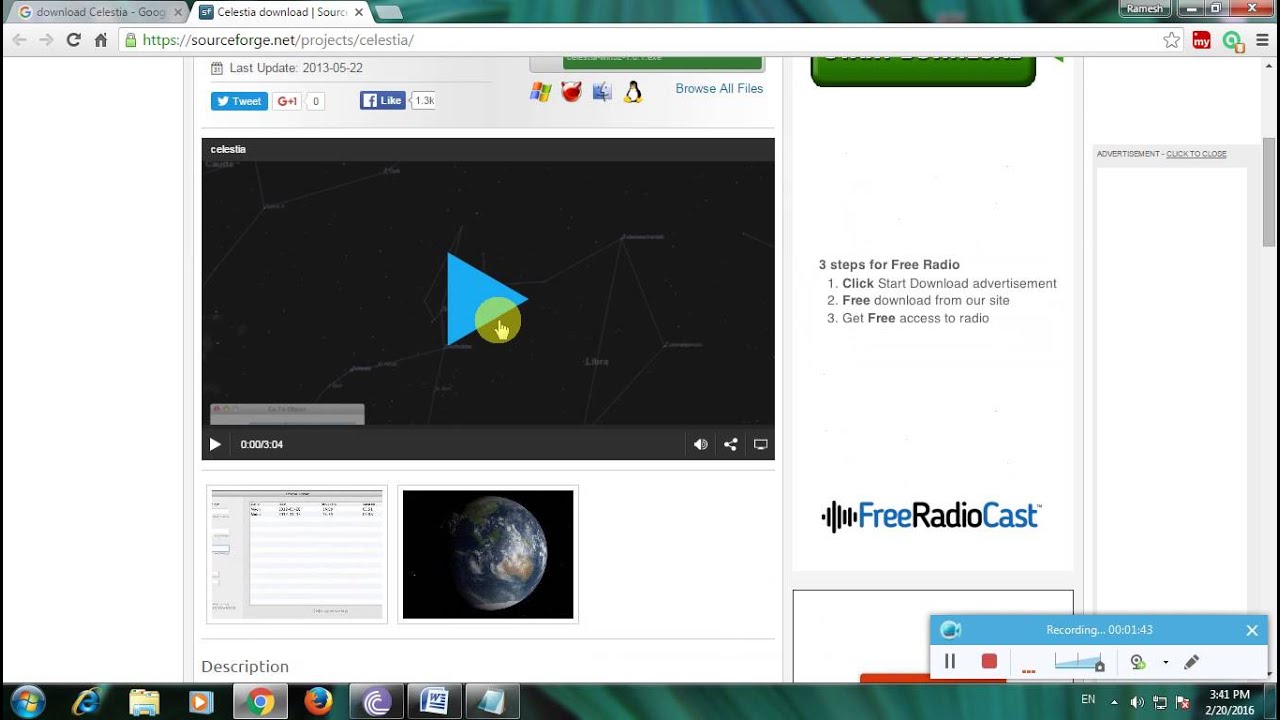Open File Explorer from taskbar
The image size is (1280, 720).
144,702
